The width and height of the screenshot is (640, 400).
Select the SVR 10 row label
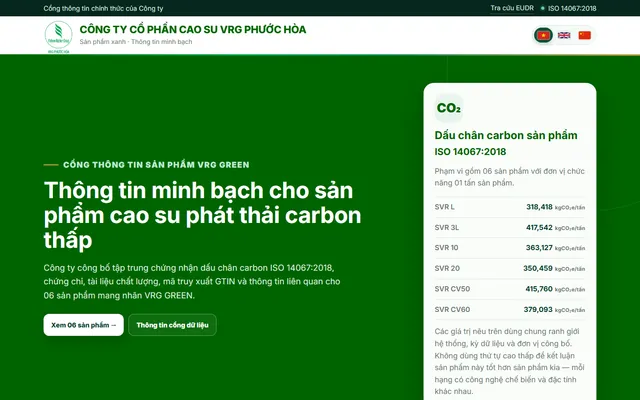446,248
